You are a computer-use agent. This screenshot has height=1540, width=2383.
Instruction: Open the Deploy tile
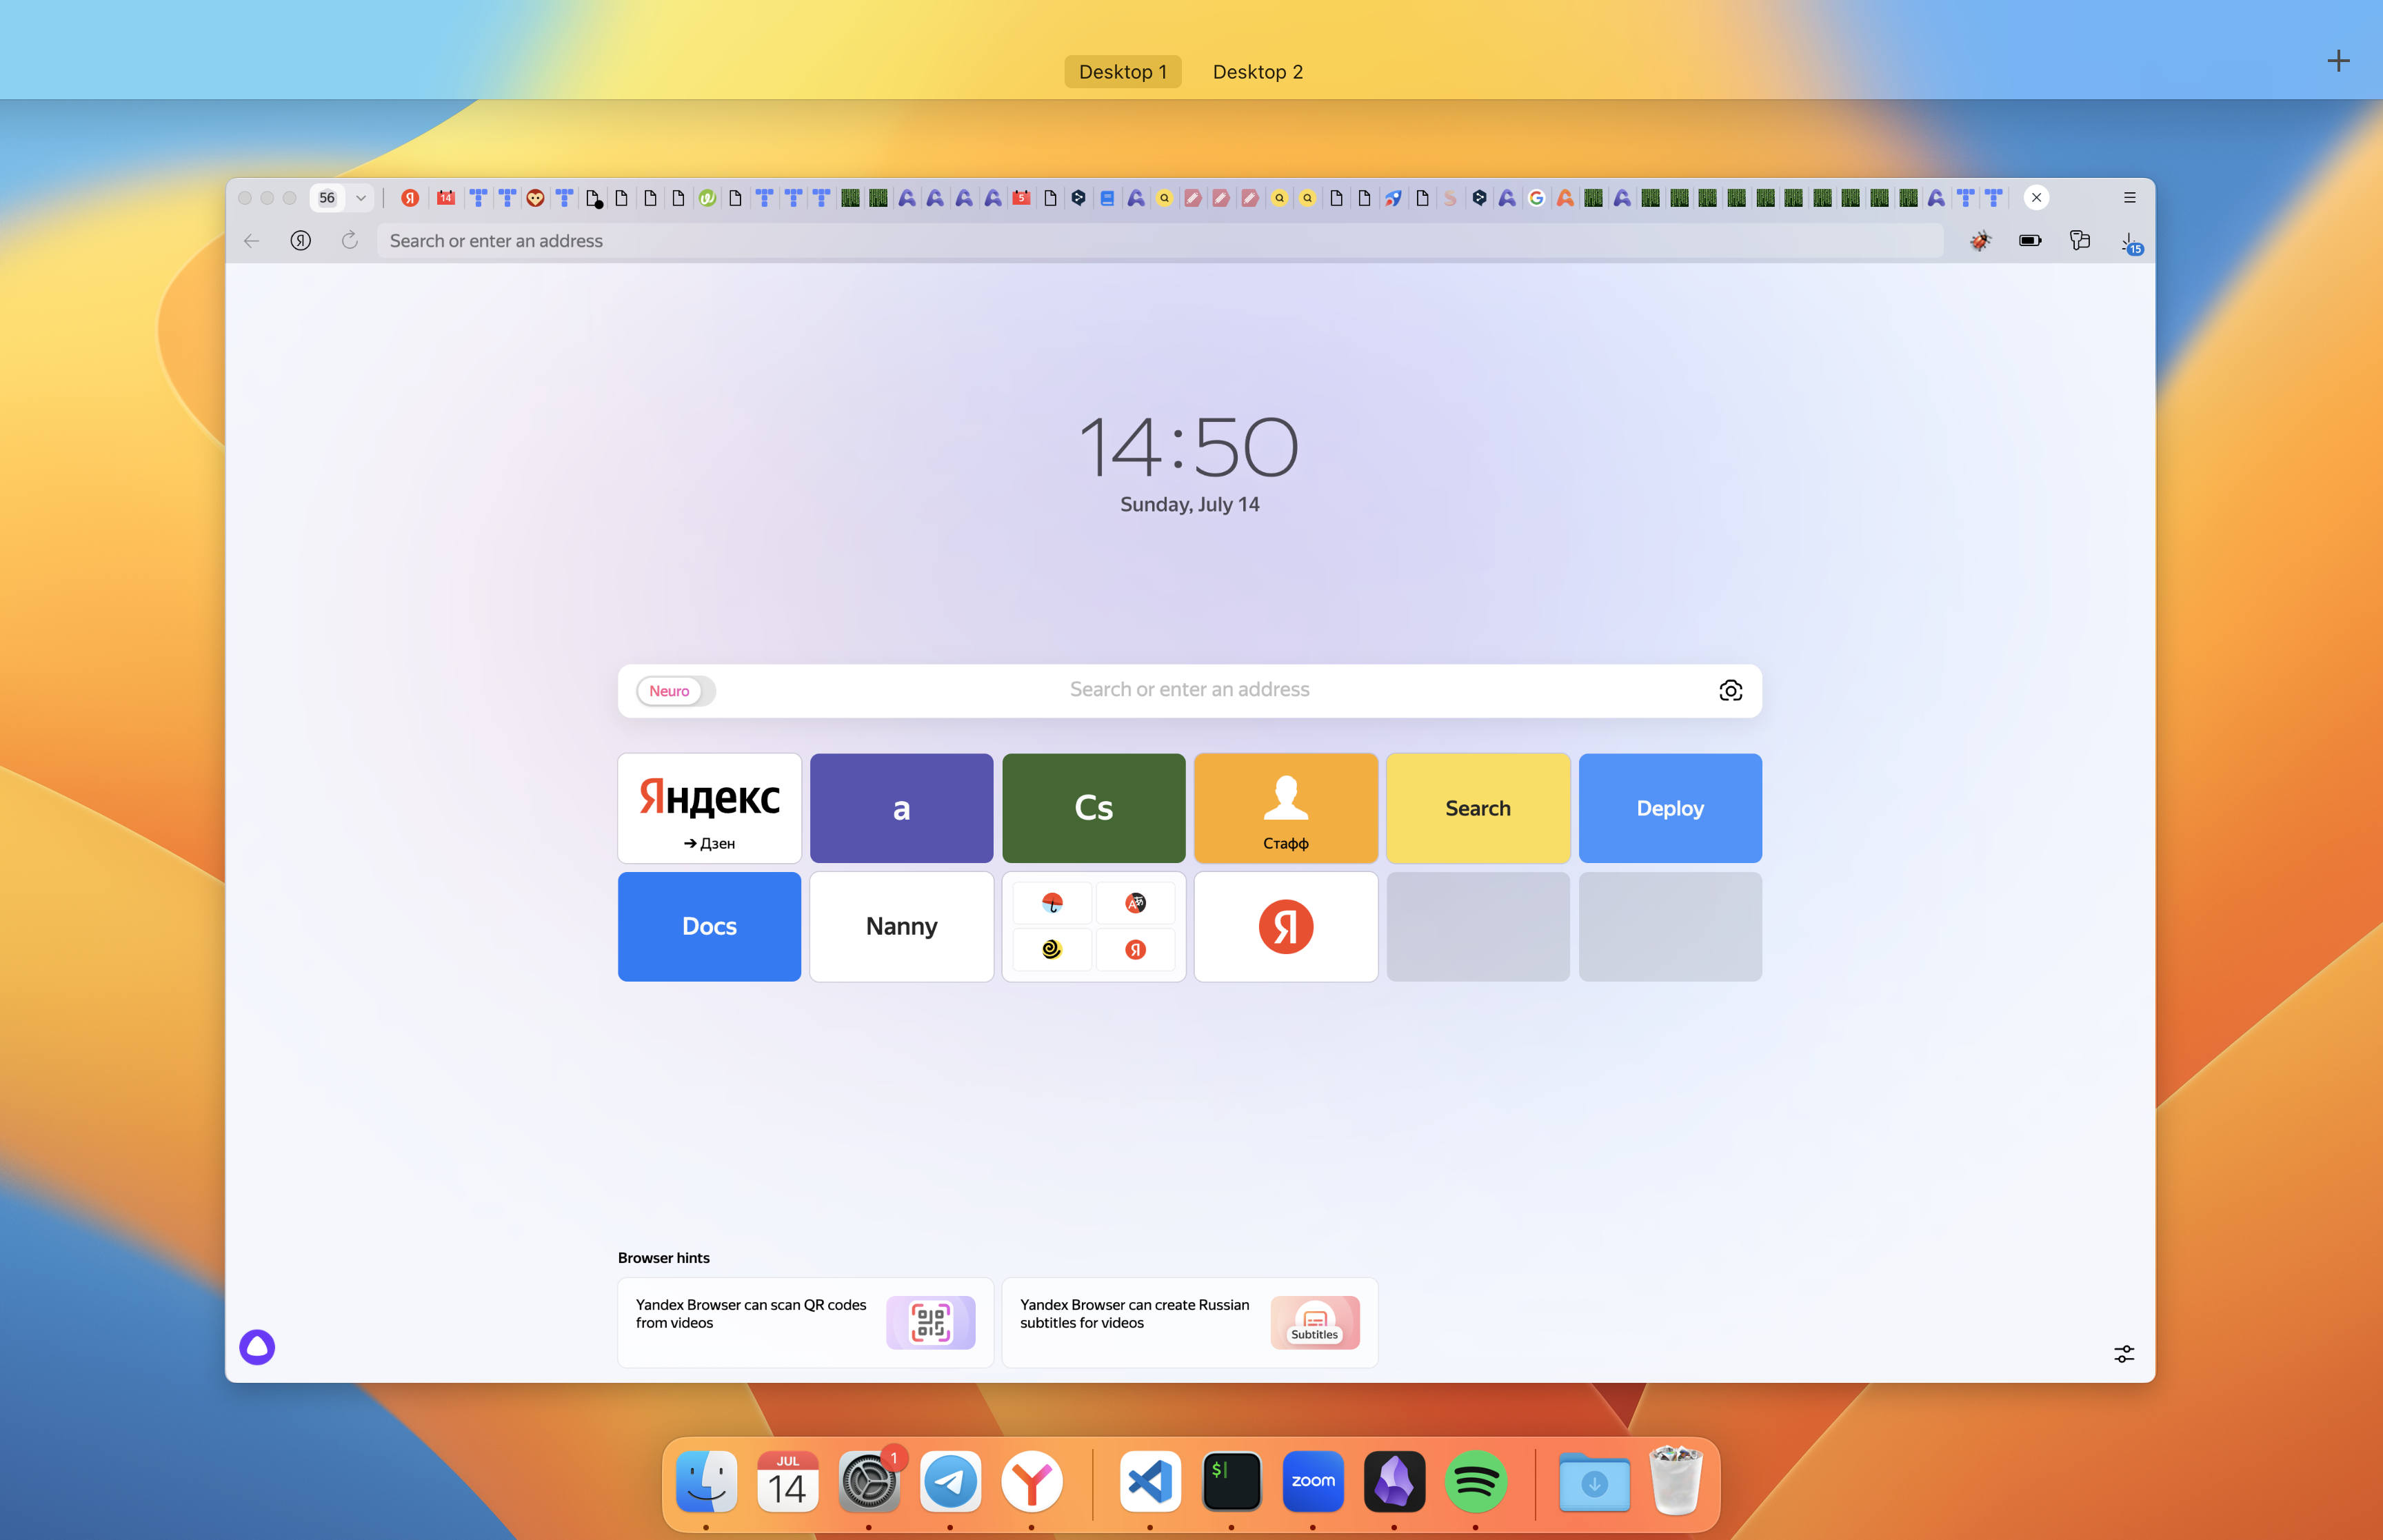tap(1669, 808)
